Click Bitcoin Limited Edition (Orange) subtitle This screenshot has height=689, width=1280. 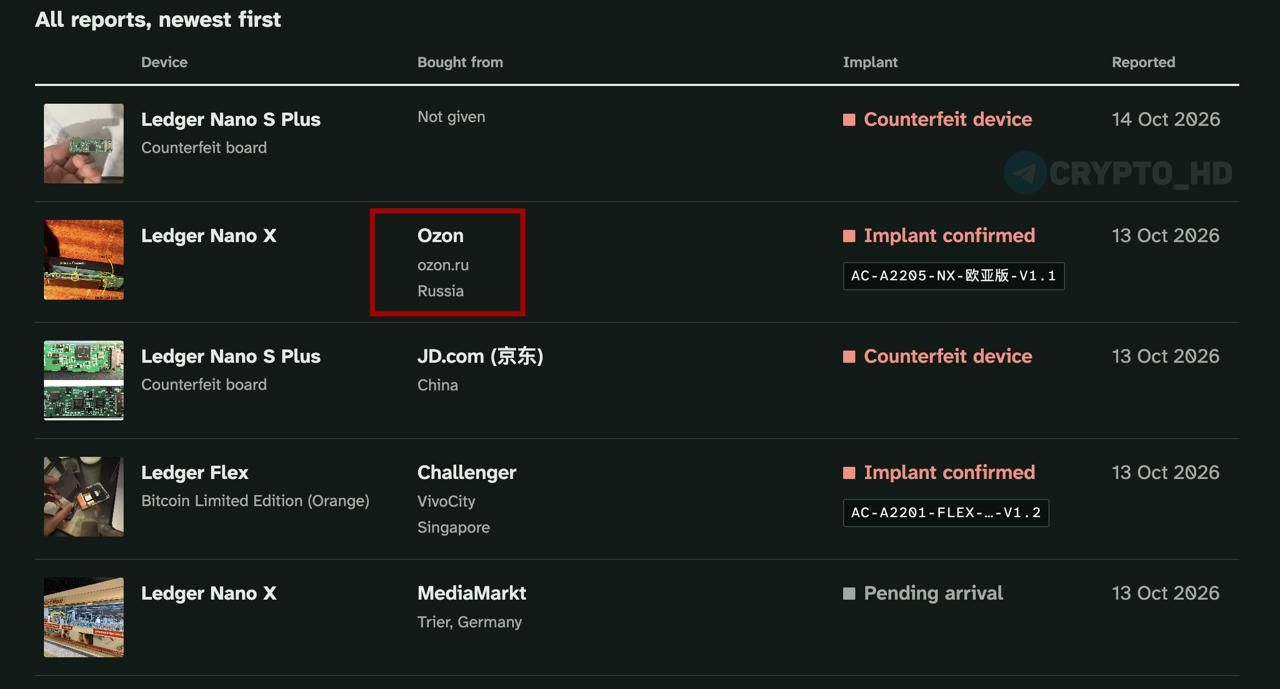tap(255, 501)
